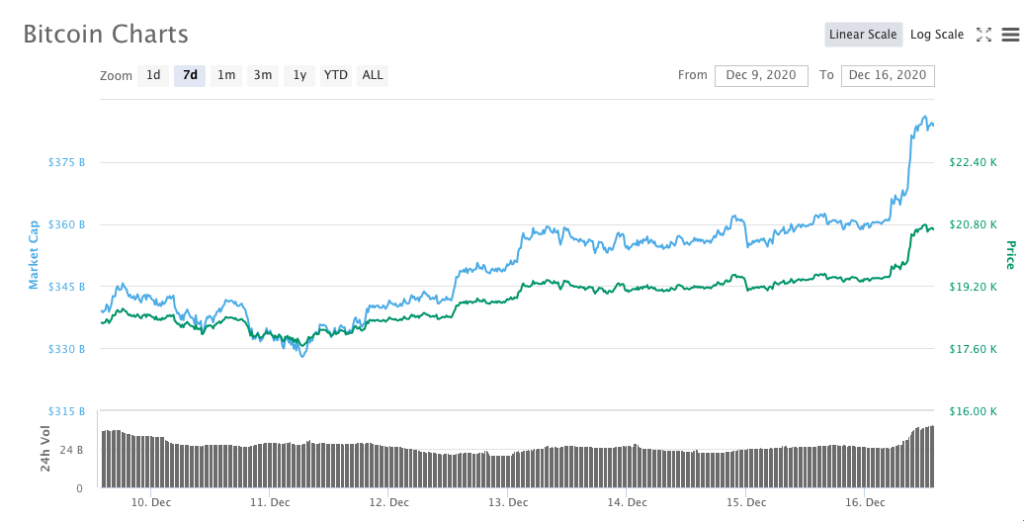1024x521 pixels.
Task: Click the $17.60 K price label
Action: pyautogui.click(x=972, y=349)
